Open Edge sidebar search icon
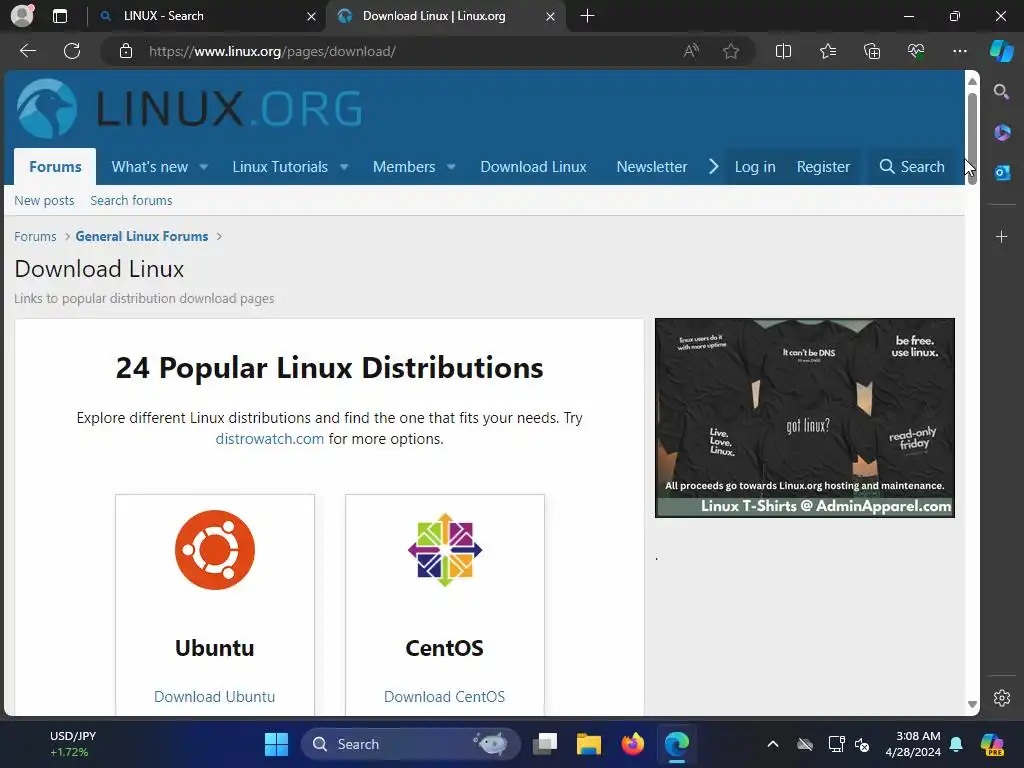The image size is (1024, 768). [x=1001, y=92]
